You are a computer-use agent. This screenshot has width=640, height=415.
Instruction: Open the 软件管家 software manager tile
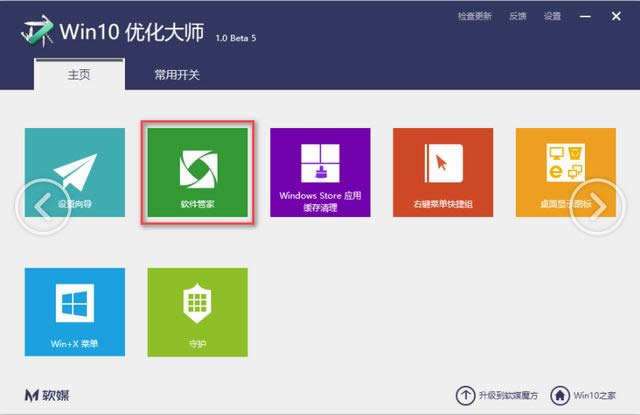197,172
